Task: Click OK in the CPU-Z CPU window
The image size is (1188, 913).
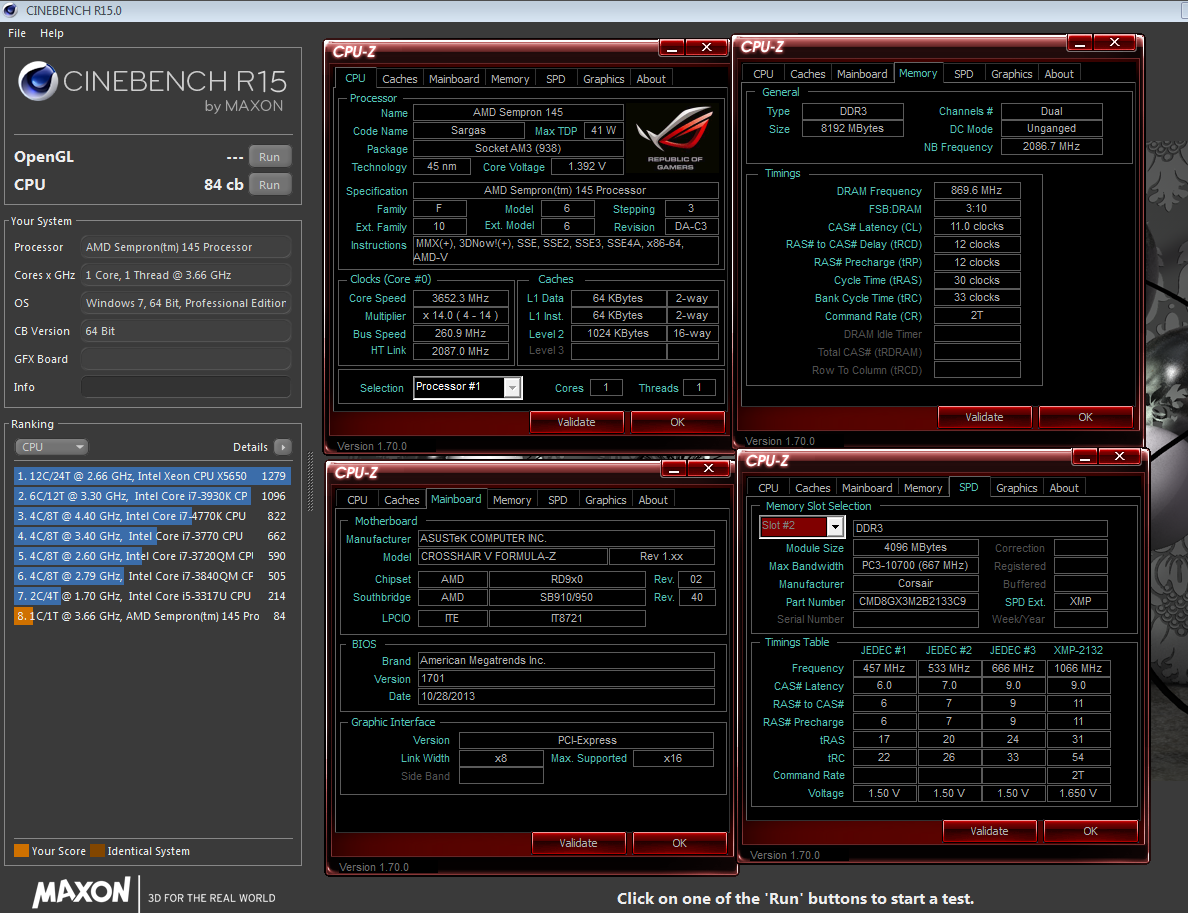Action: tap(677, 422)
